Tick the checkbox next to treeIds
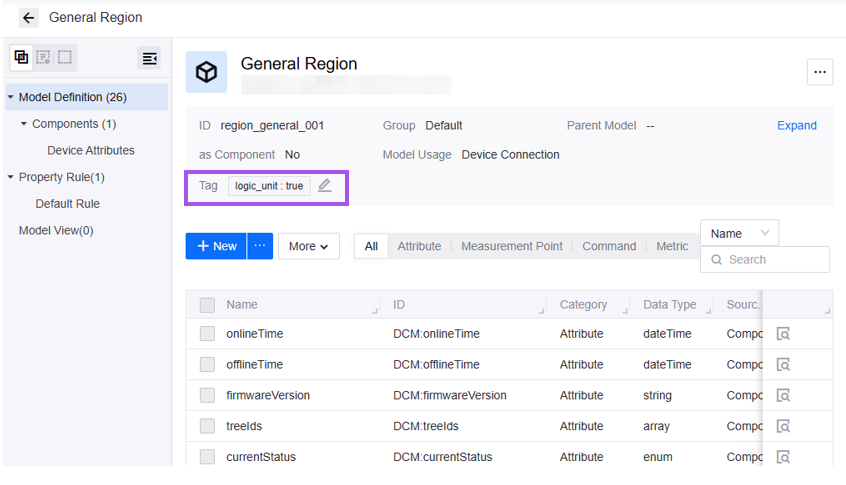Viewport: 846px width, 485px height. pyautogui.click(x=207, y=427)
